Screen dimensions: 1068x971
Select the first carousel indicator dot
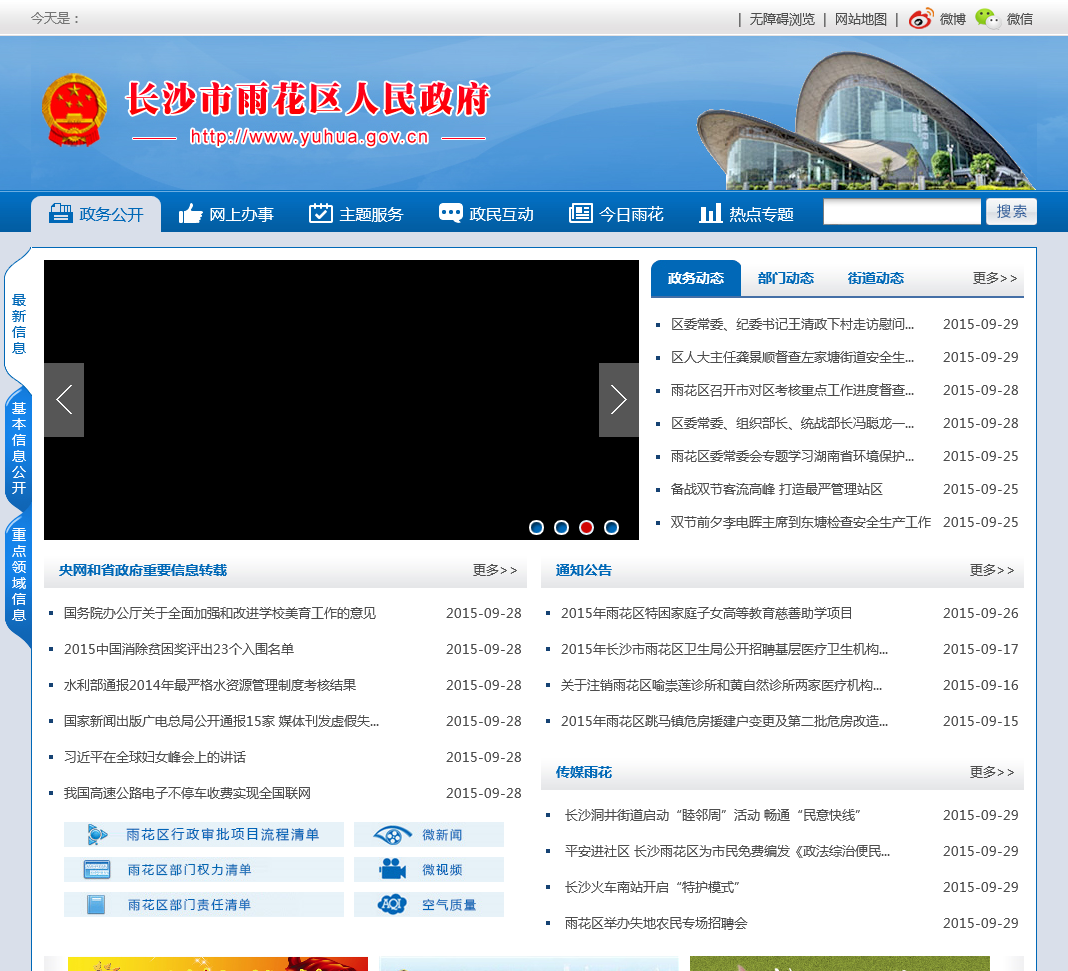click(537, 527)
